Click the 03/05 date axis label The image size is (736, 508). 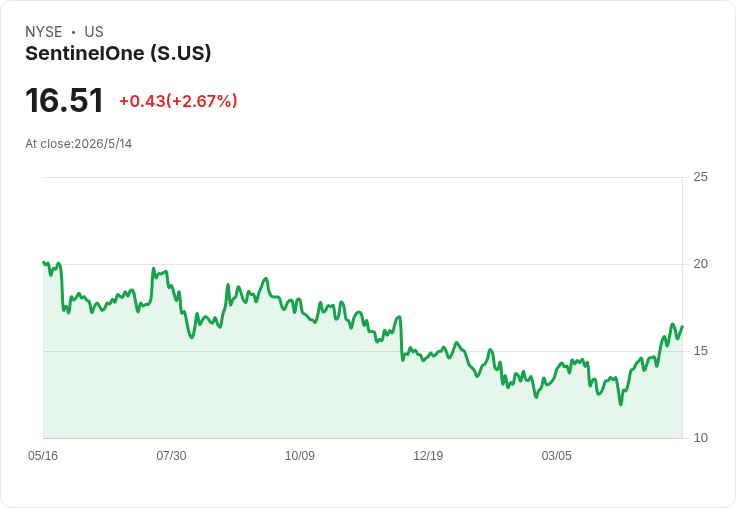556,455
